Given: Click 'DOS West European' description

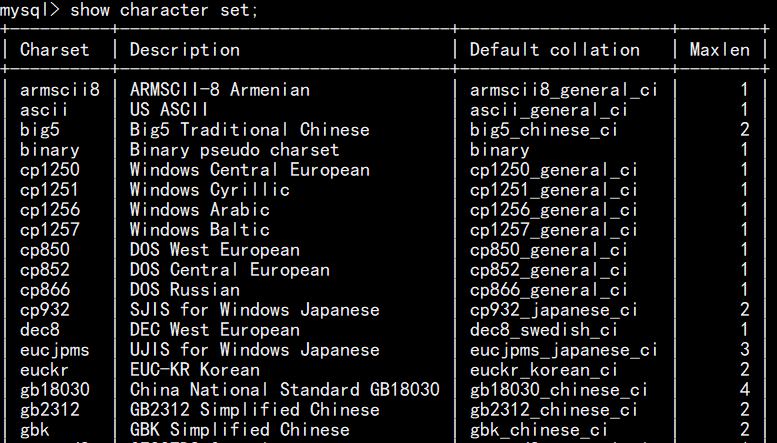Looking at the screenshot, I should click(x=215, y=250).
